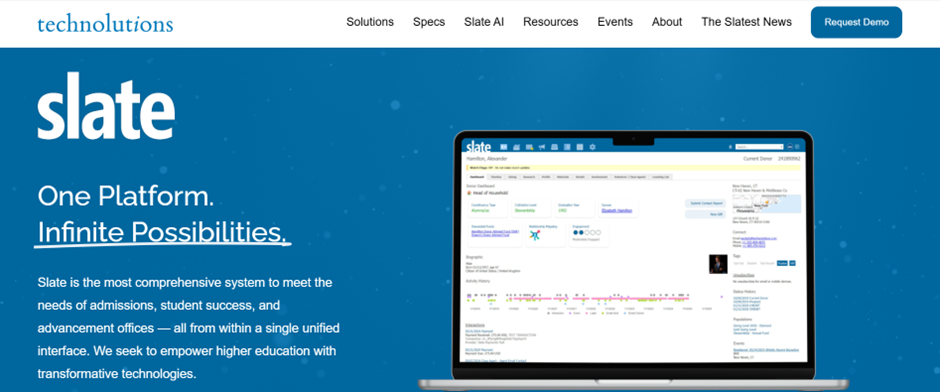Click the Relationship Mapping network icon on laptop
Screen dimensions: 940x392
[535, 235]
